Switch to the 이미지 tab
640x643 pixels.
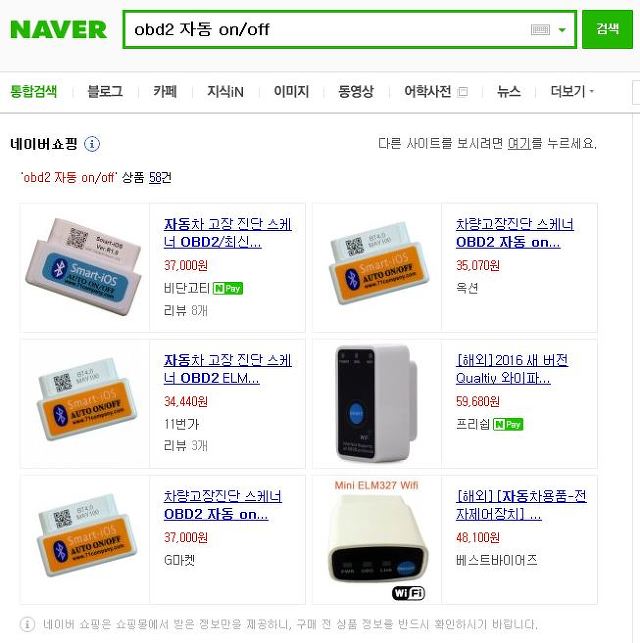pyautogui.click(x=291, y=91)
